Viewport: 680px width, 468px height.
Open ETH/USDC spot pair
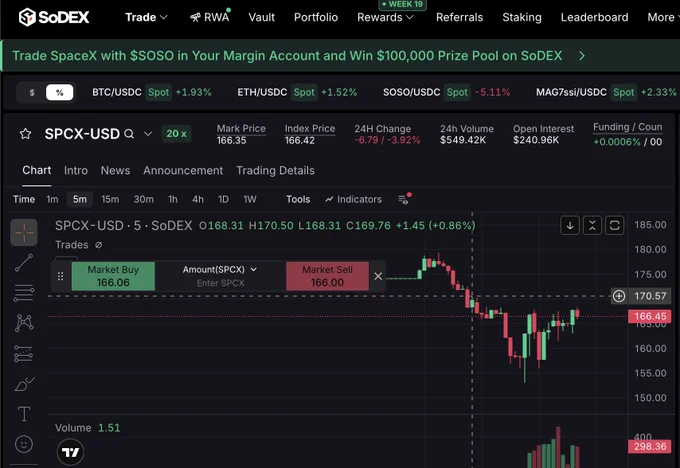(297, 92)
